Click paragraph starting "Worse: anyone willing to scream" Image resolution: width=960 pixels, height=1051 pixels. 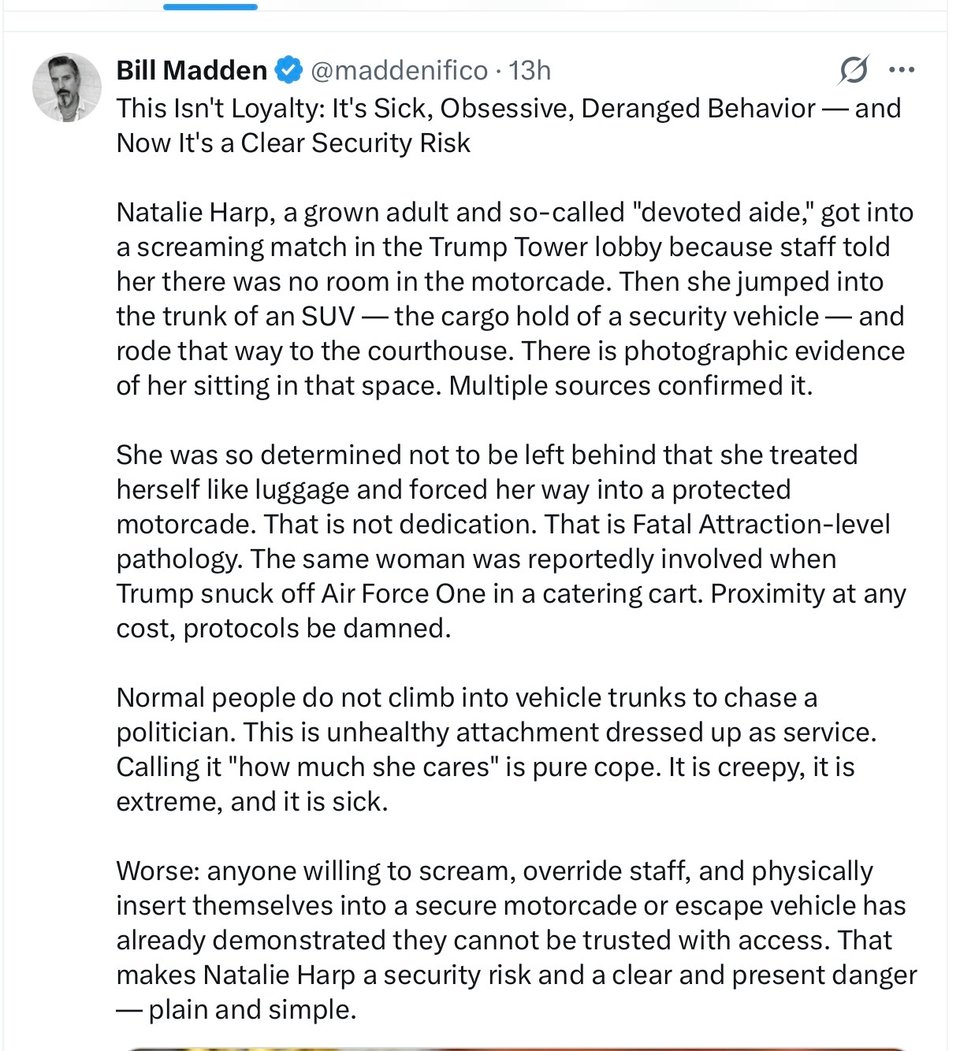coord(516,940)
